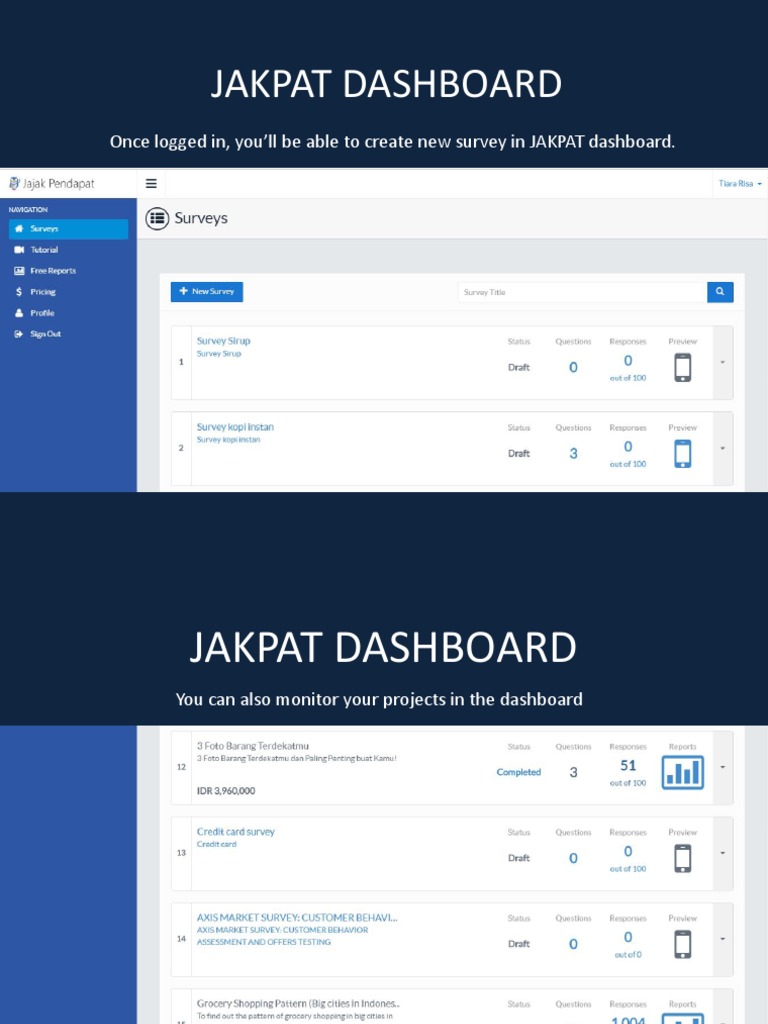
Task: Click the Draft status of Survey Sirup
Action: point(519,368)
